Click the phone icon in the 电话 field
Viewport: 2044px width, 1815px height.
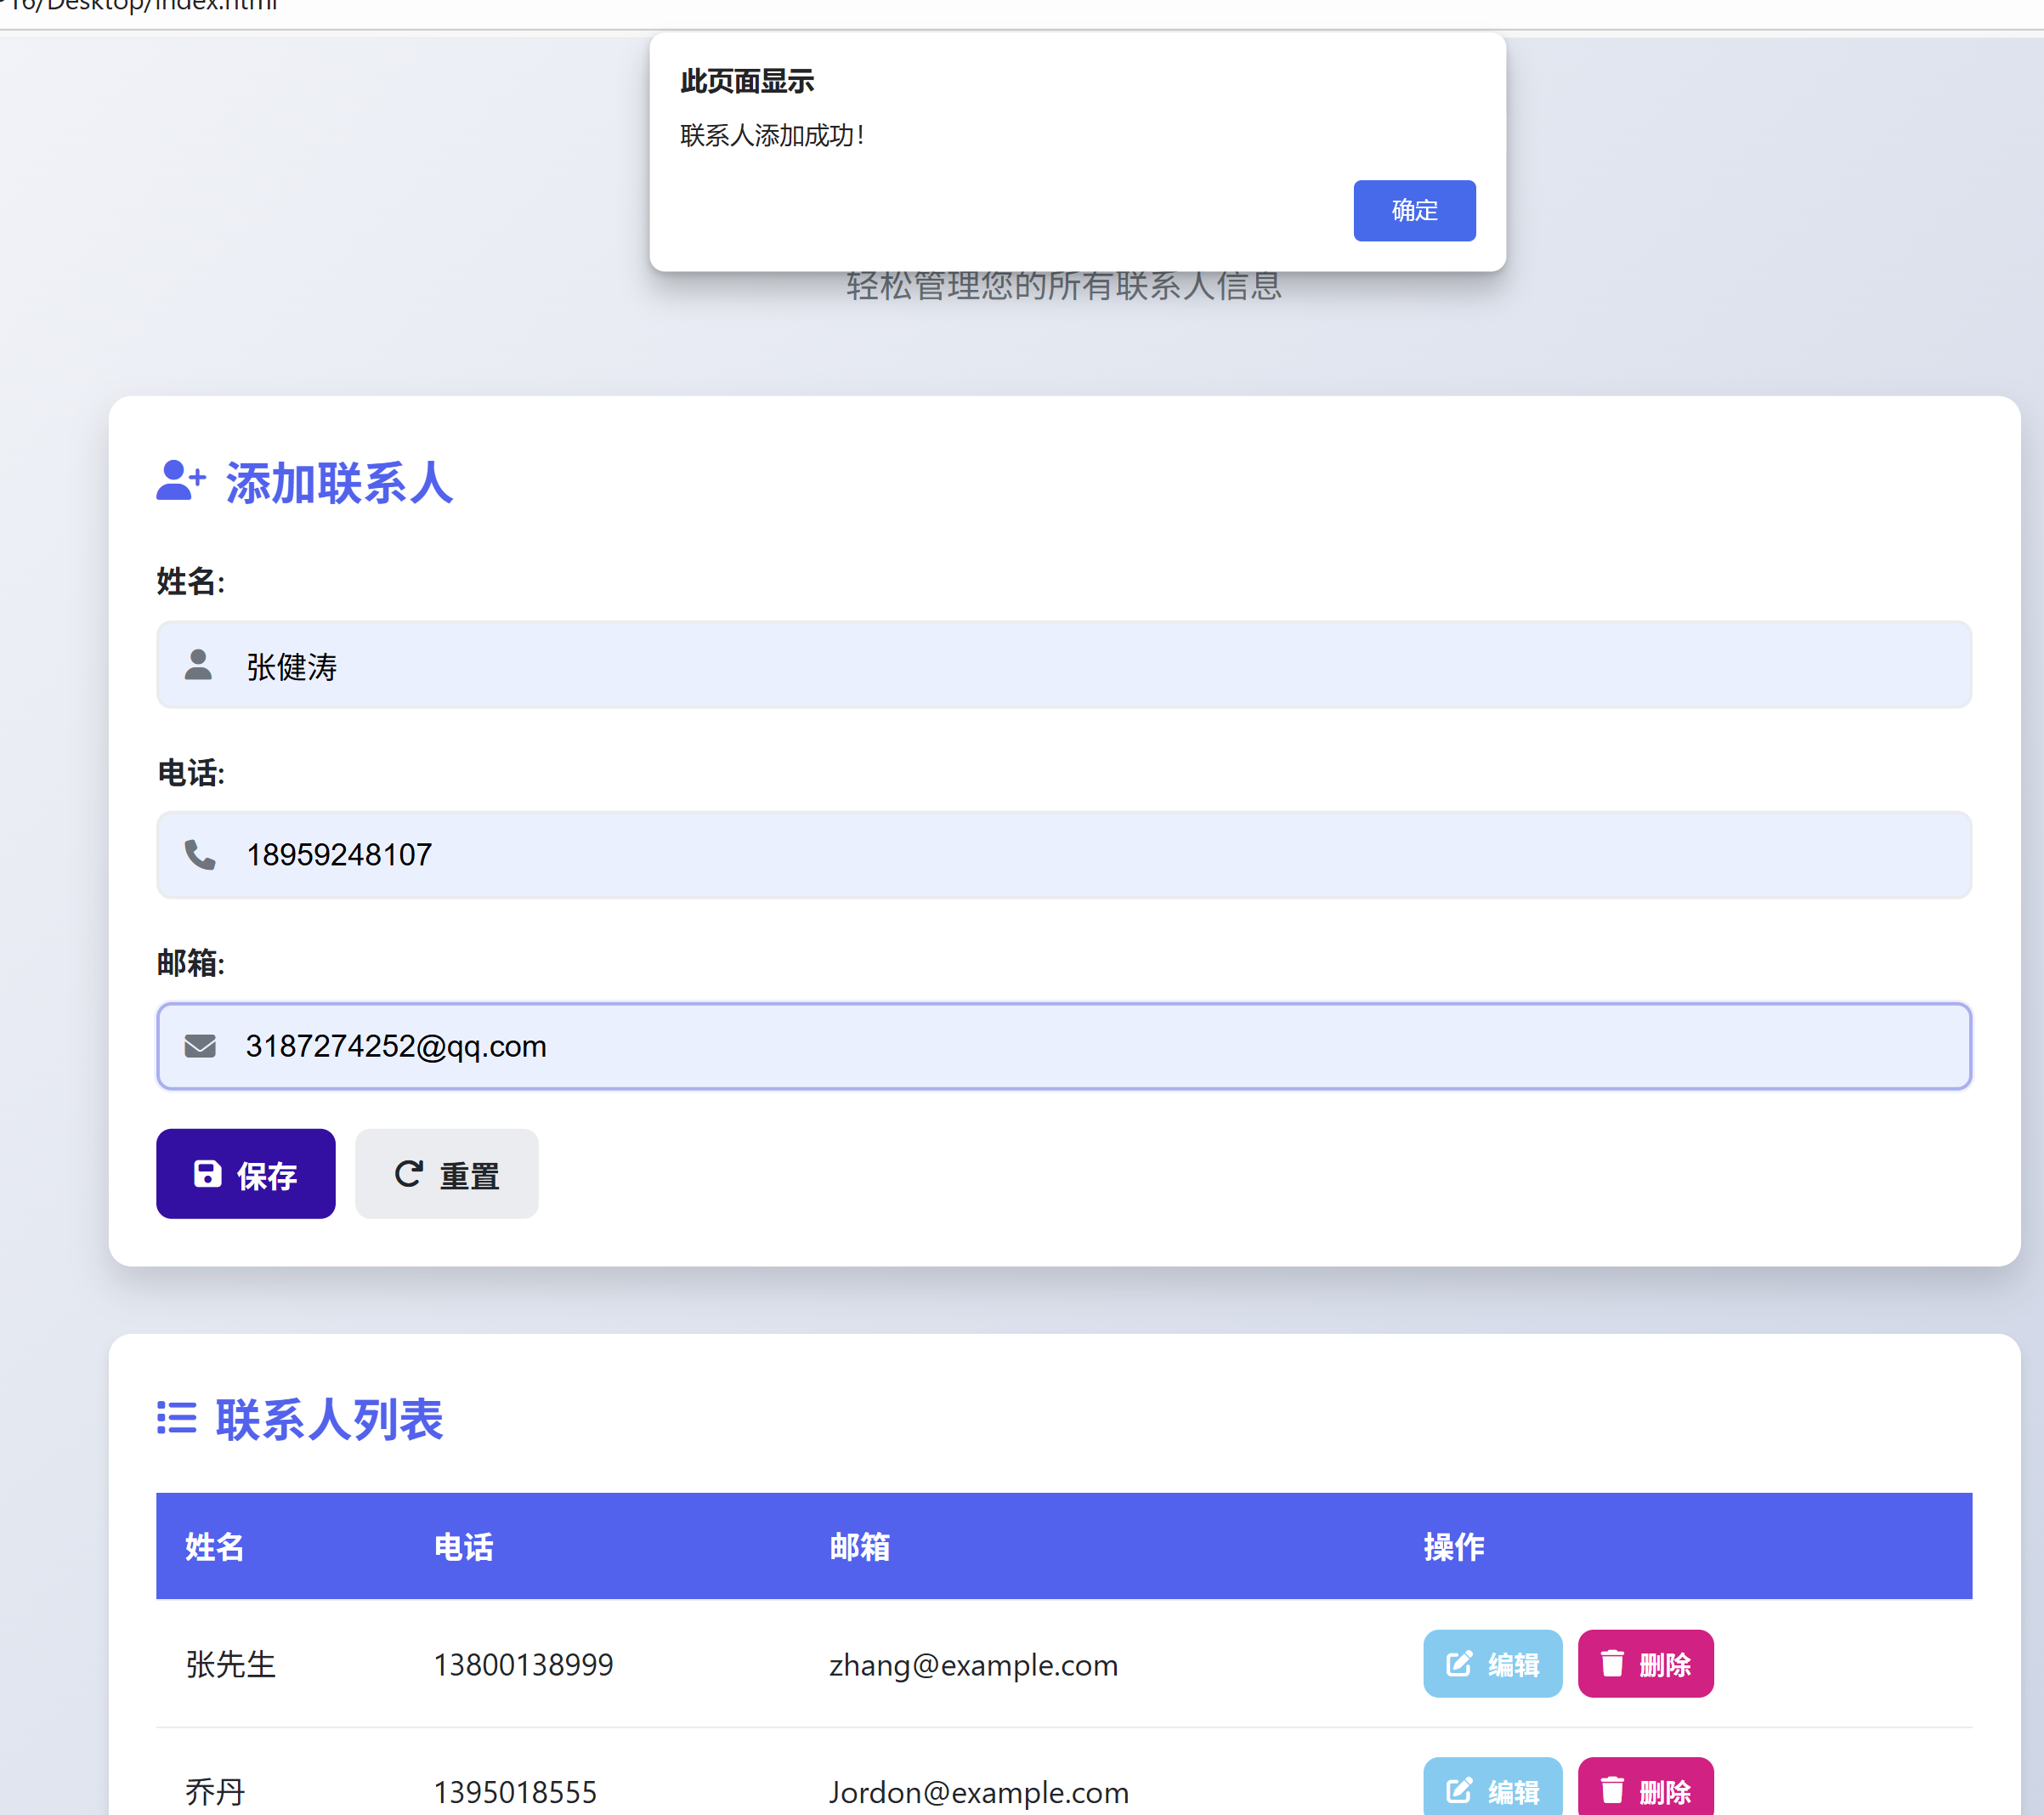pyautogui.click(x=200, y=855)
